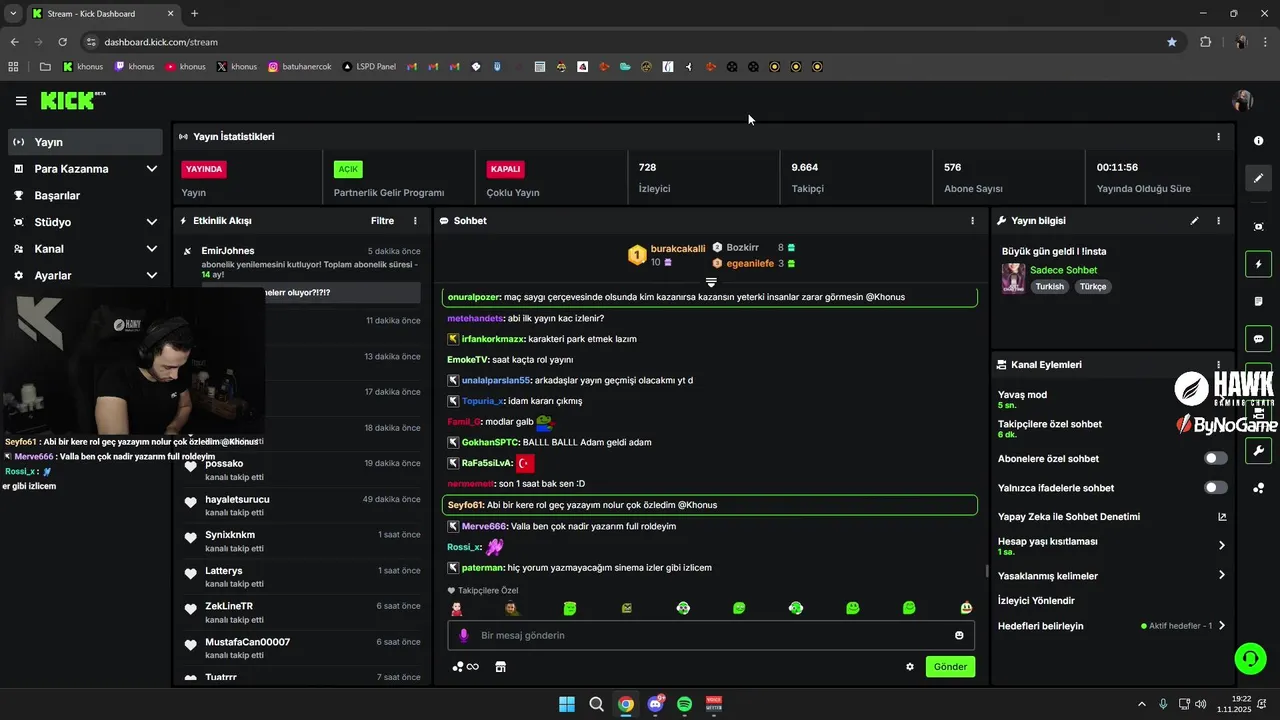Click the screen capture icon in right sidebar
Viewport: 1280px width, 720px height.
(1258, 227)
